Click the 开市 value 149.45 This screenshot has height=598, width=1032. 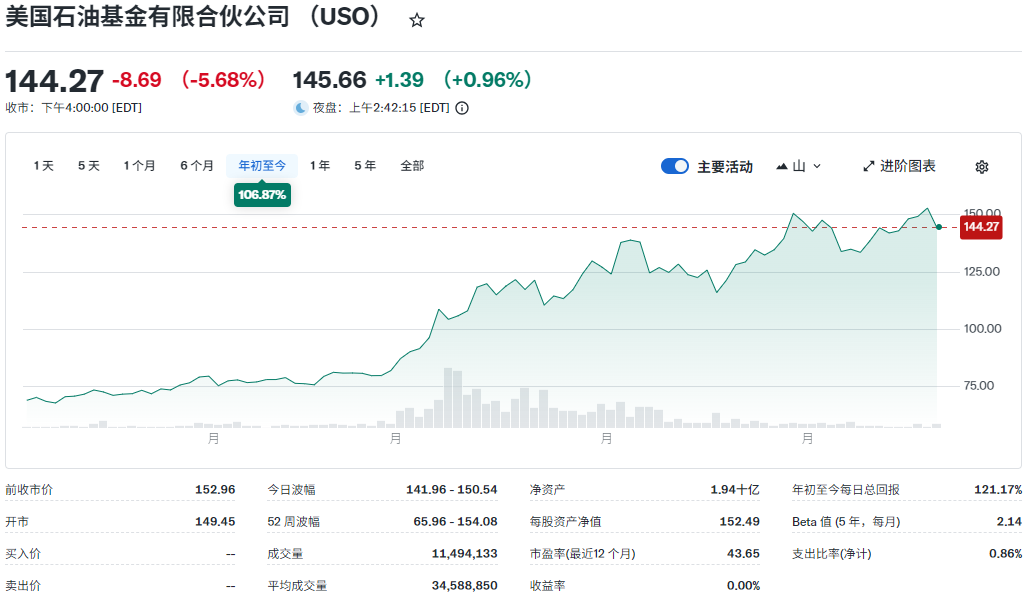click(215, 522)
